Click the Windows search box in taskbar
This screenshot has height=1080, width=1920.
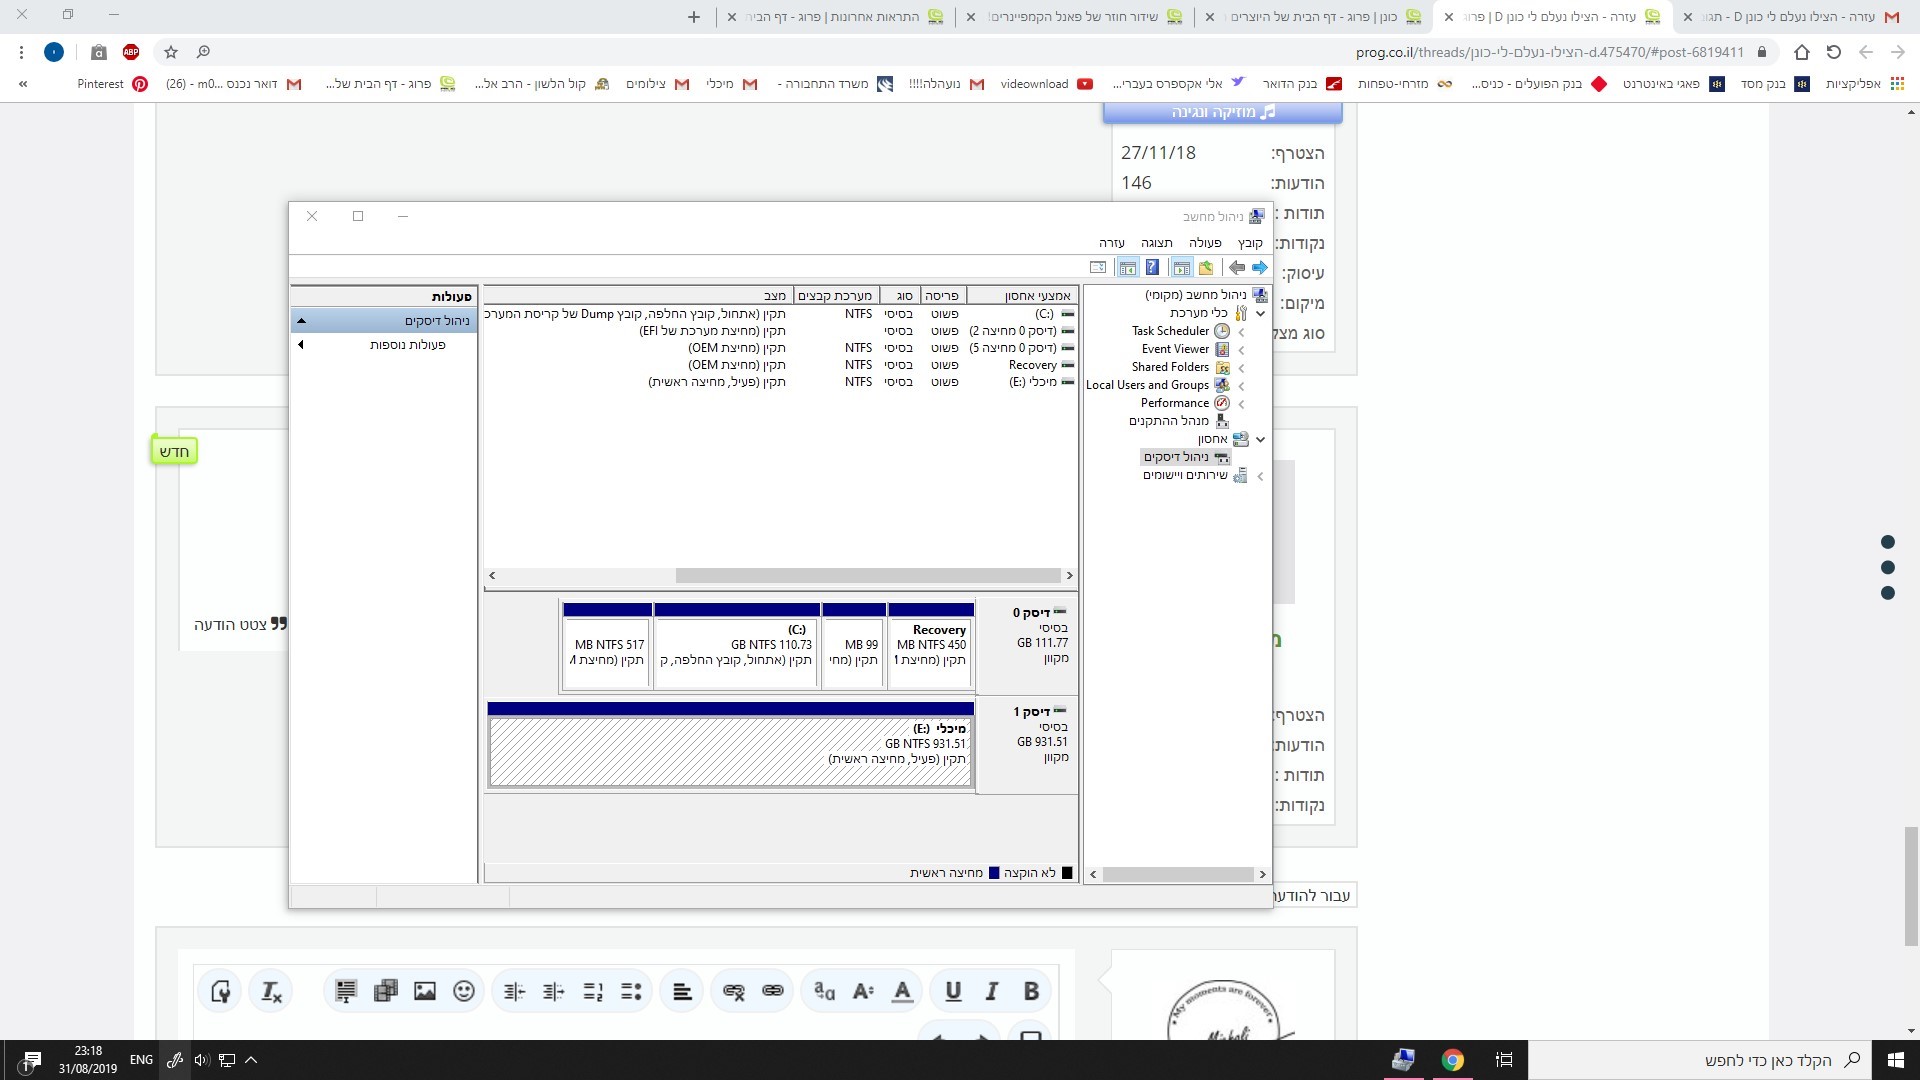[x=1700, y=1060]
